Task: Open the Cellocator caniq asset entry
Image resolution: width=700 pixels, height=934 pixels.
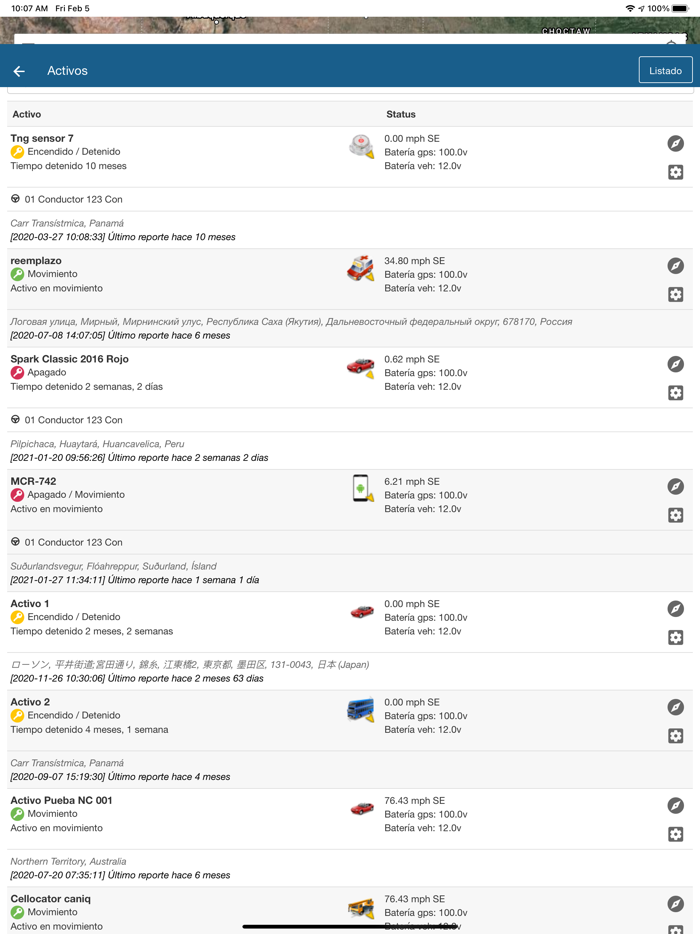Action: [50, 899]
